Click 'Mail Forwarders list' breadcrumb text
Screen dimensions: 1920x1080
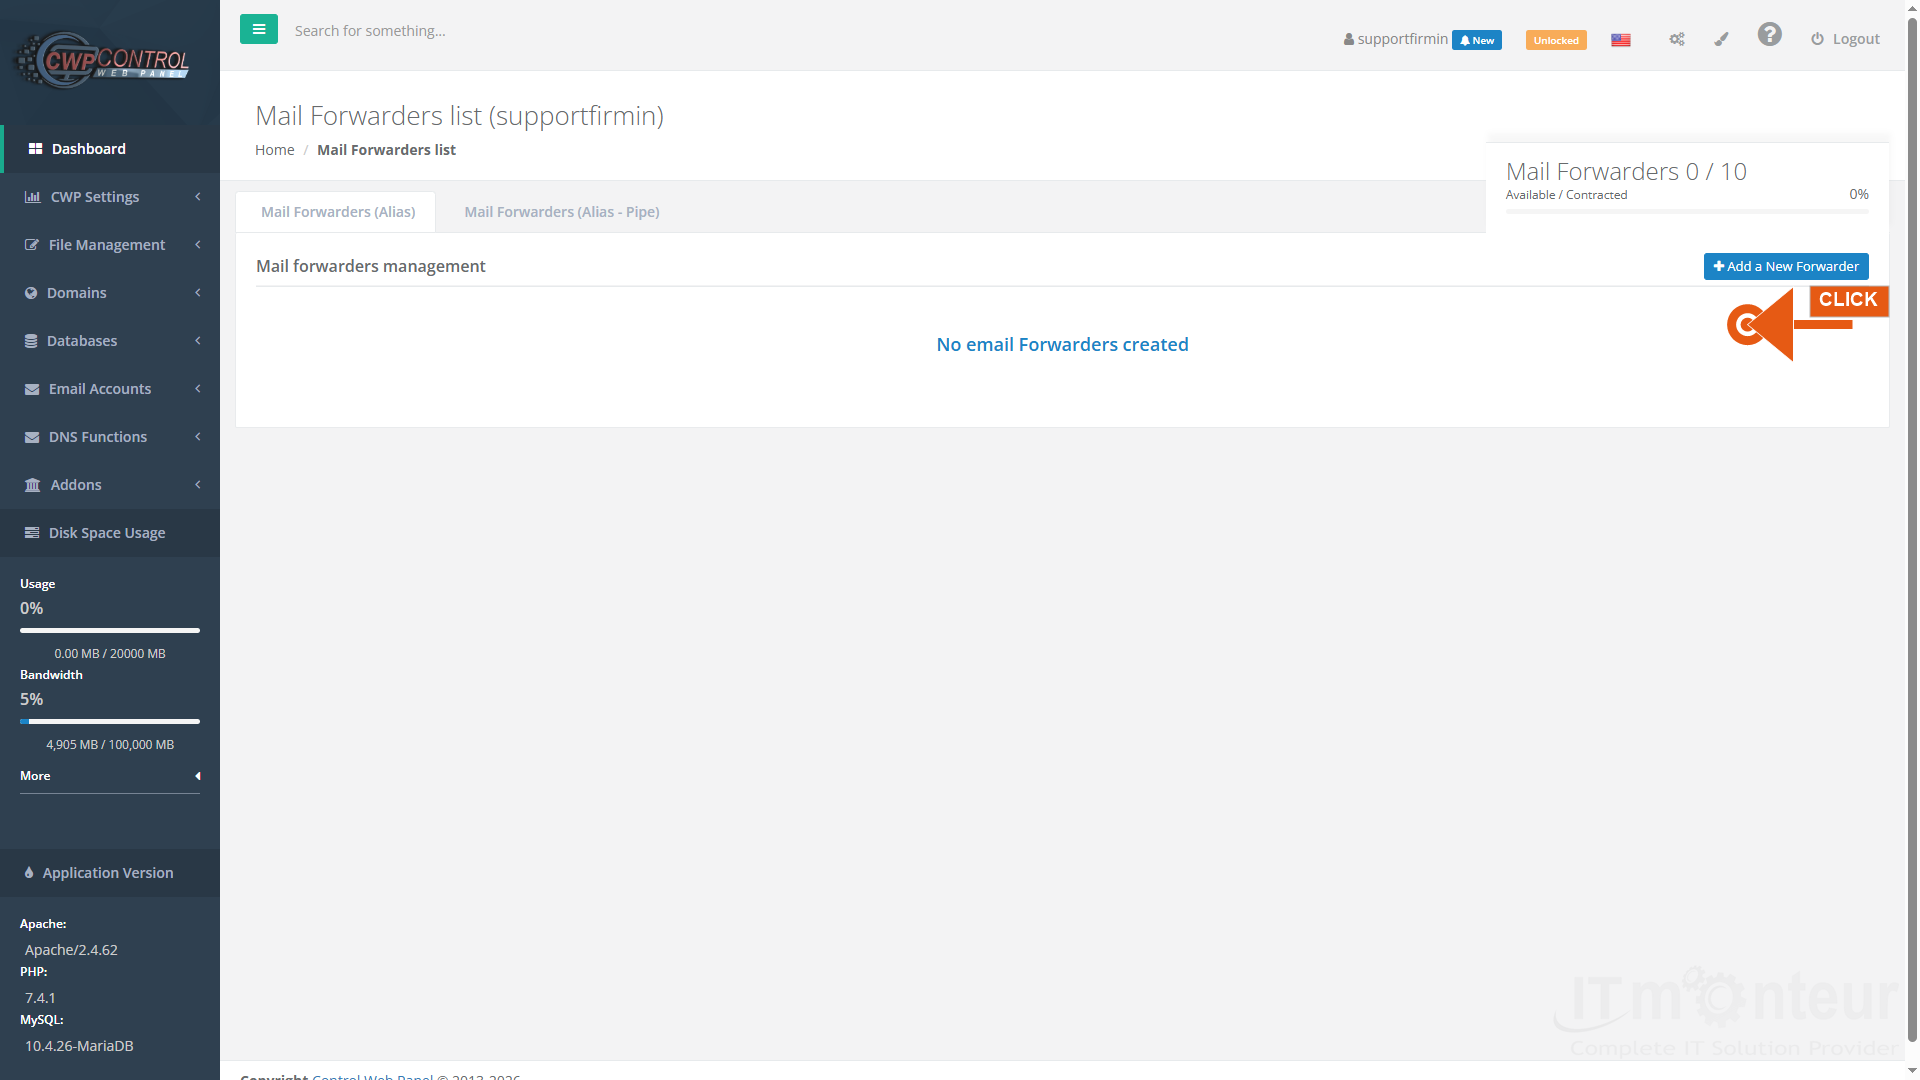(386, 150)
